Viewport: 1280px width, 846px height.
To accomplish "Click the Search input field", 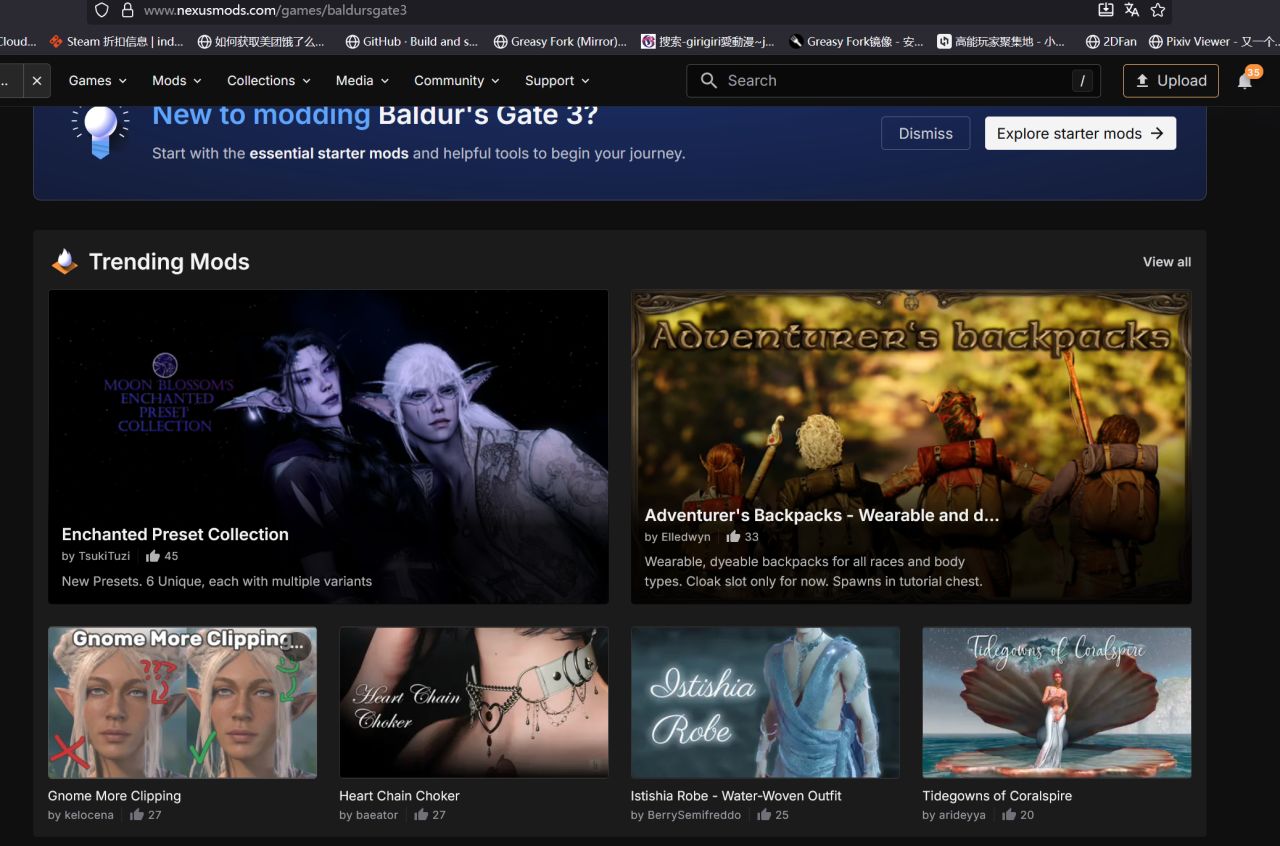I will (893, 81).
